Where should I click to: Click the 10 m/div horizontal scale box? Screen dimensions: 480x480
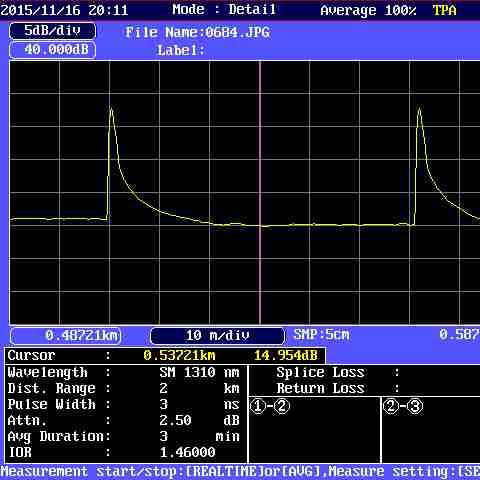pos(217,336)
